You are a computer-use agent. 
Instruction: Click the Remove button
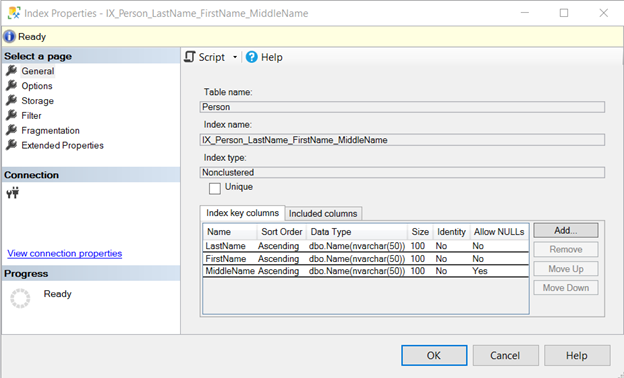point(566,249)
